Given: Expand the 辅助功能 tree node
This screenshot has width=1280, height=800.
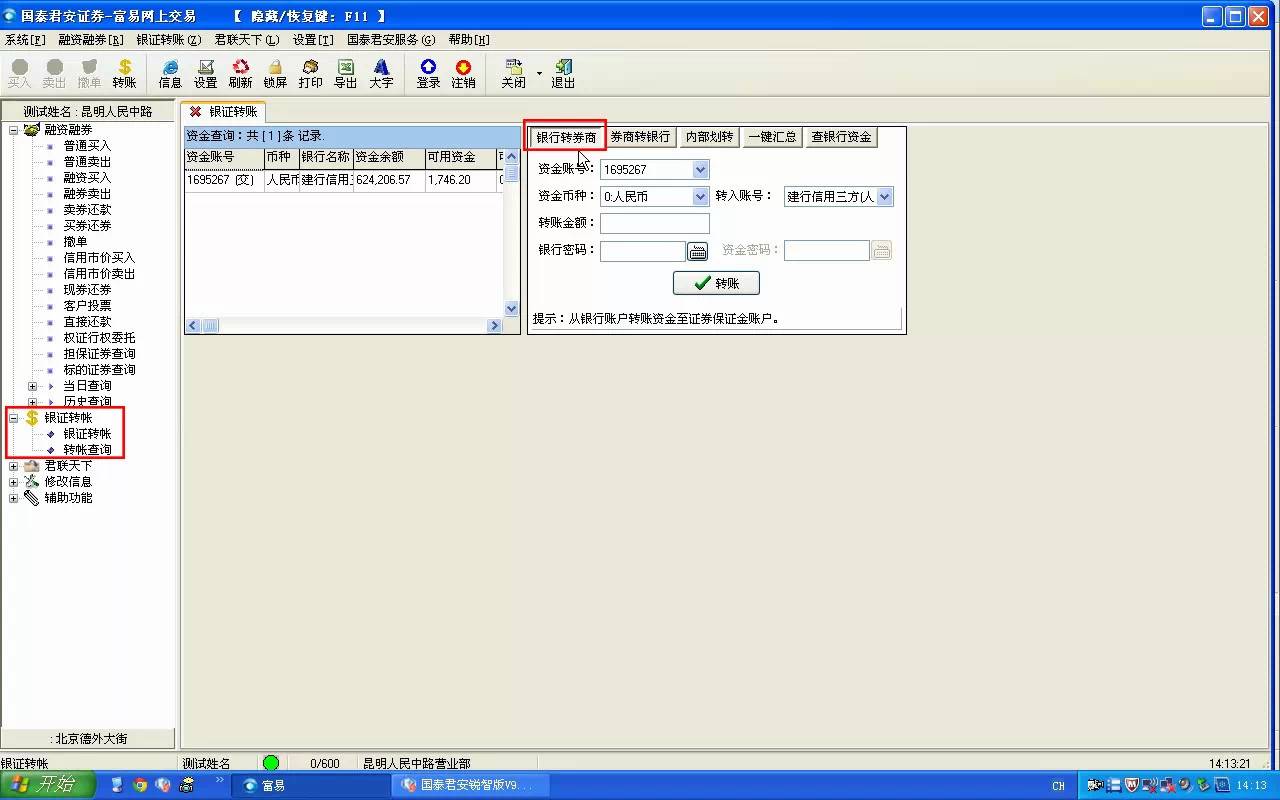Looking at the screenshot, I should coord(14,498).
